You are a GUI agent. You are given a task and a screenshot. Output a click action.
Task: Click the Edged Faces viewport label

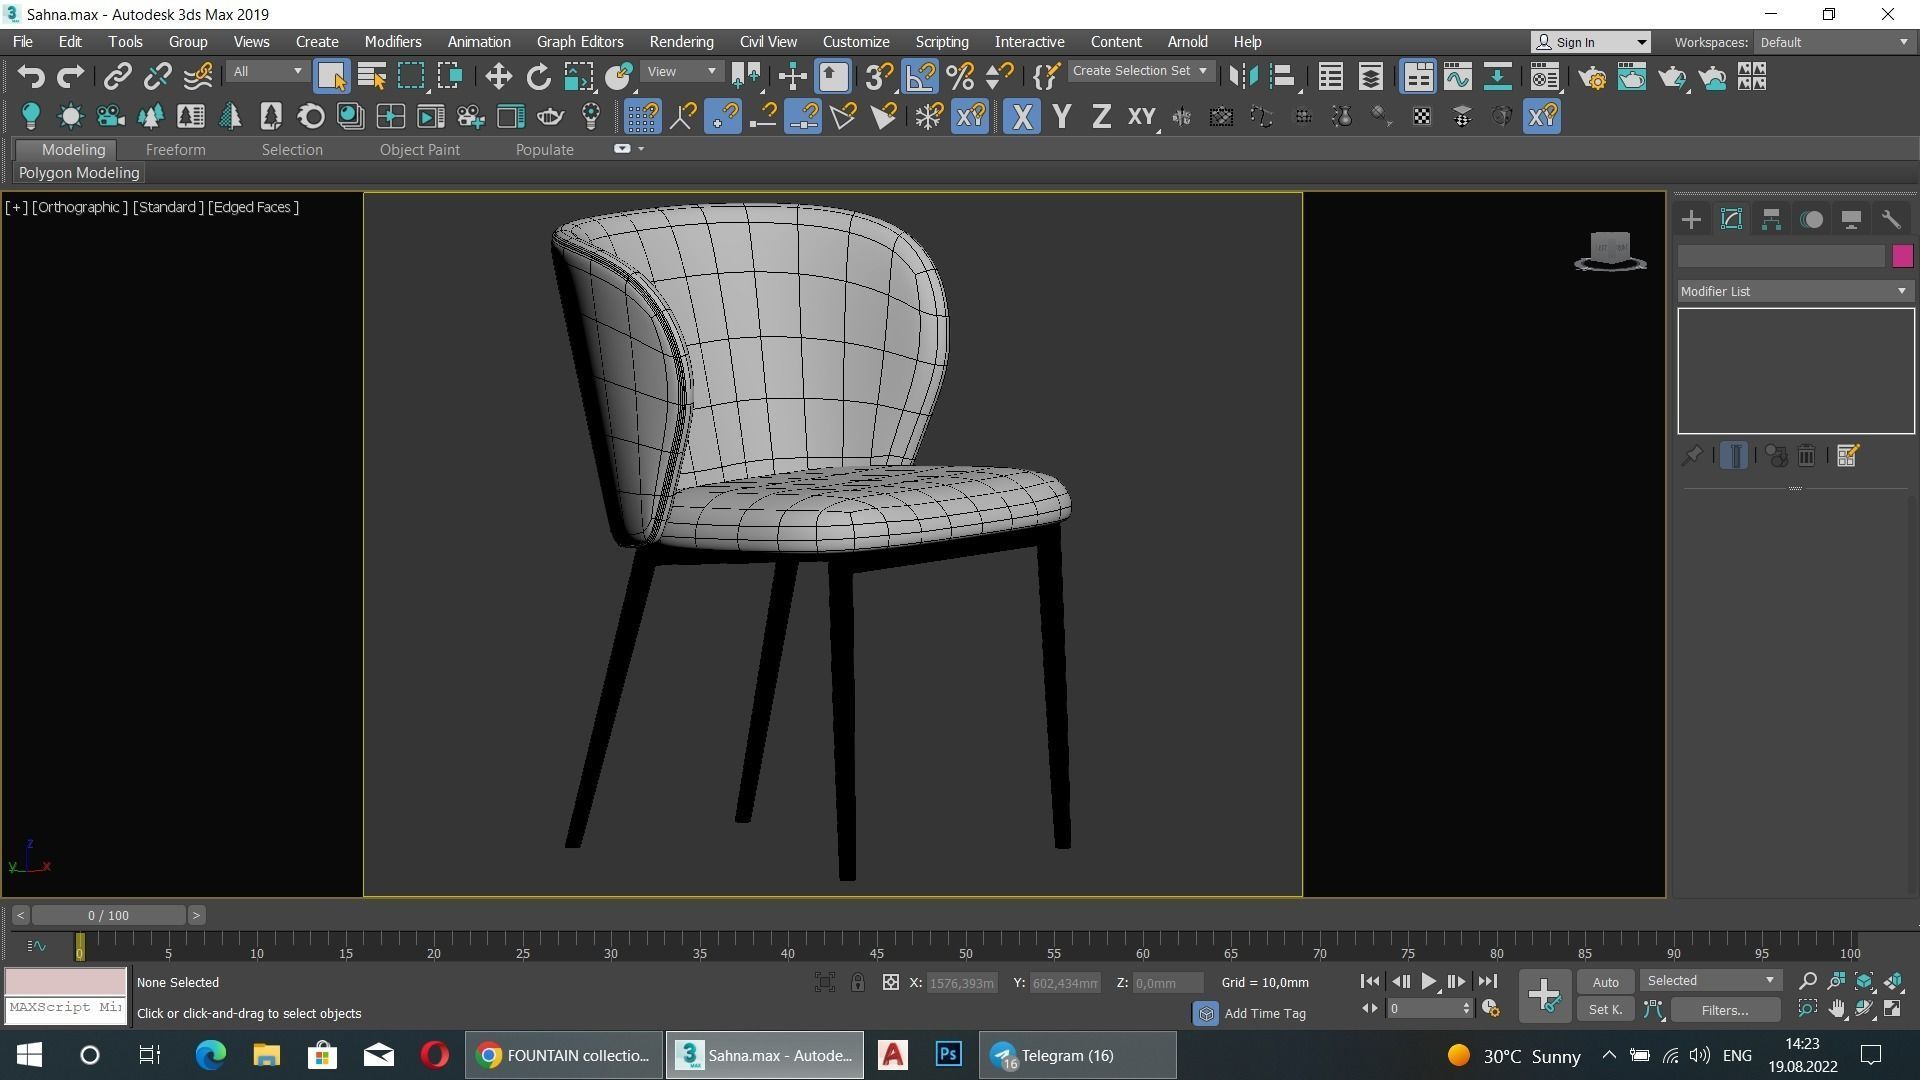pos(253,207)
